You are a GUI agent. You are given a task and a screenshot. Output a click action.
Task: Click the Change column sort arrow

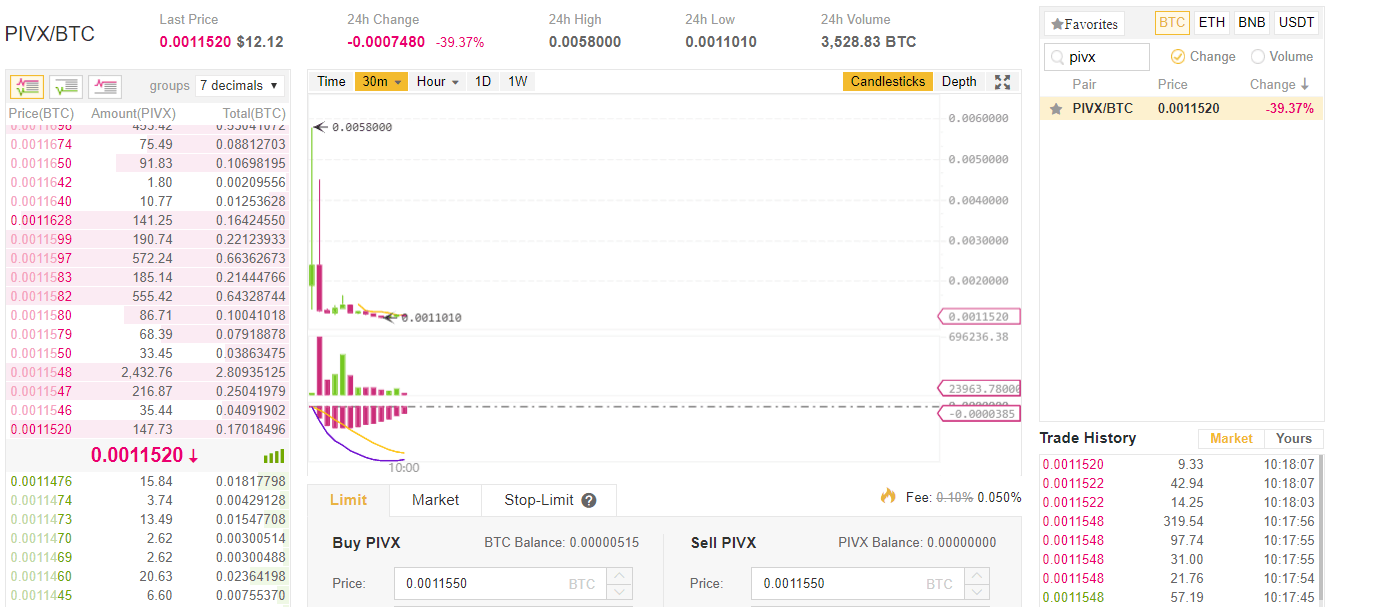(1305, 85)
